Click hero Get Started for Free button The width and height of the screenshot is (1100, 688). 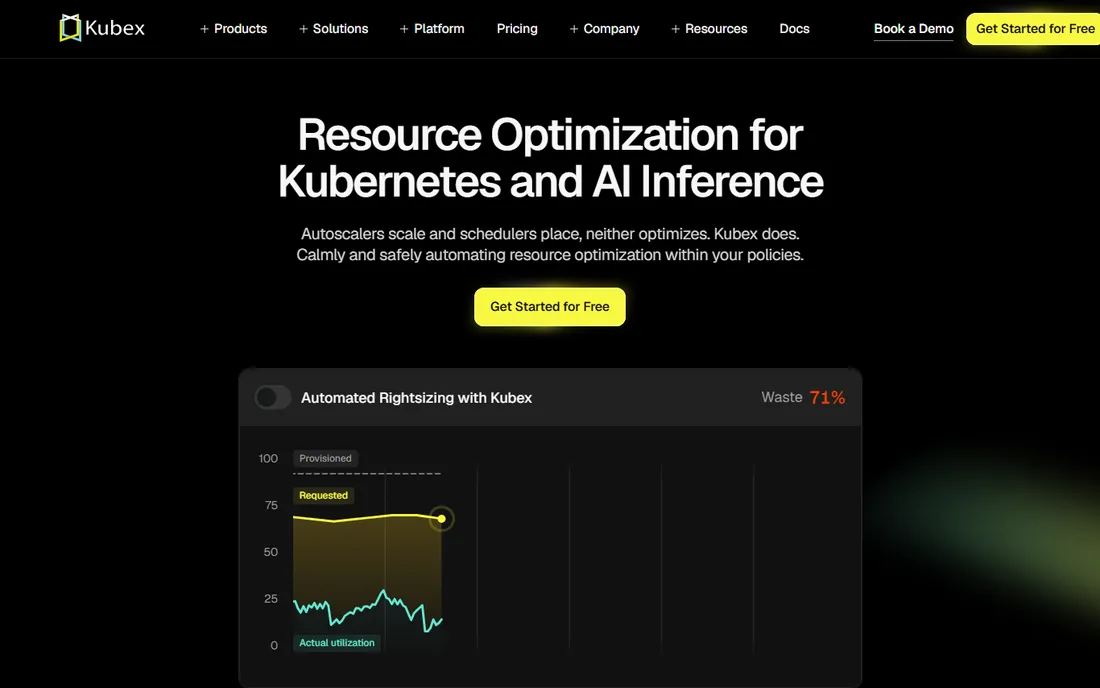pyautogui.click(x=550, y=306)
